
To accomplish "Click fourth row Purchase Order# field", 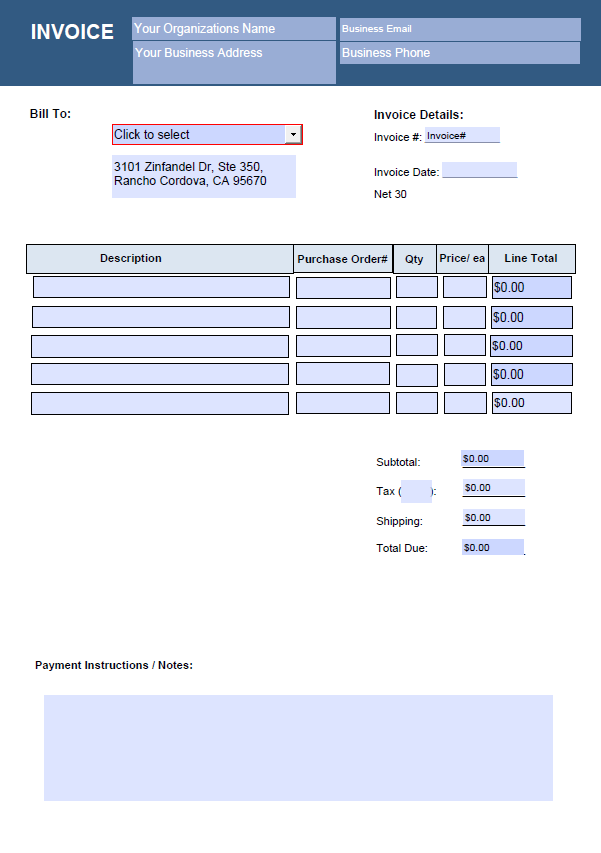I will (x=343, y=374).
